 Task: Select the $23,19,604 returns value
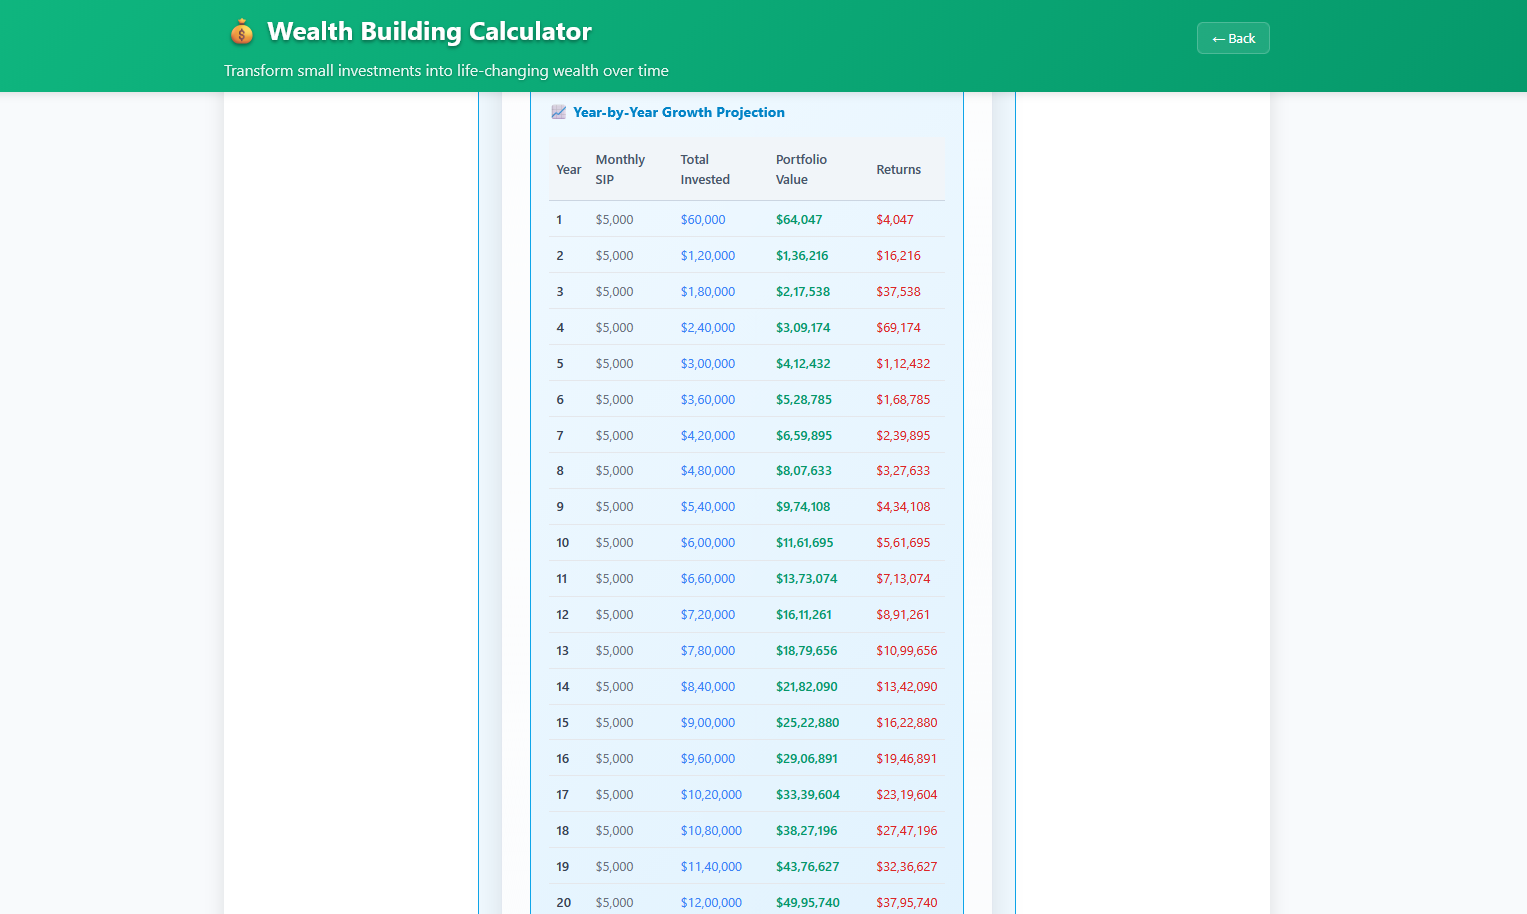(907, 794)
